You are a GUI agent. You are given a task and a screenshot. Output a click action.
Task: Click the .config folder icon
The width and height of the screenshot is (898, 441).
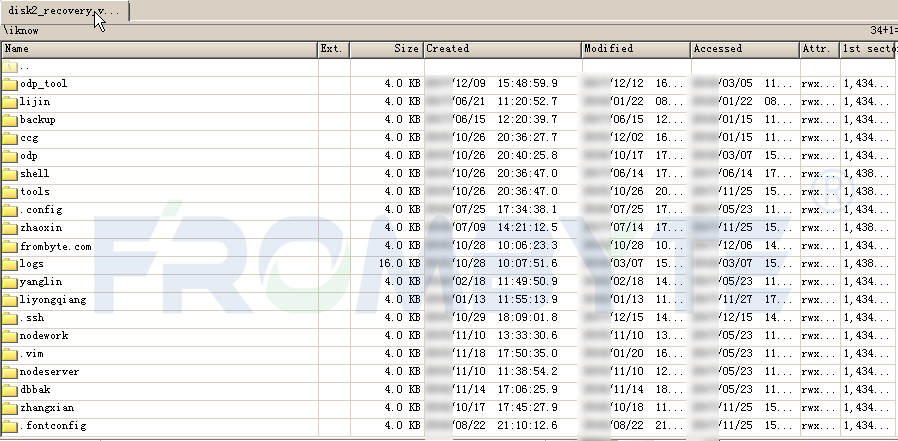(10, 210)
